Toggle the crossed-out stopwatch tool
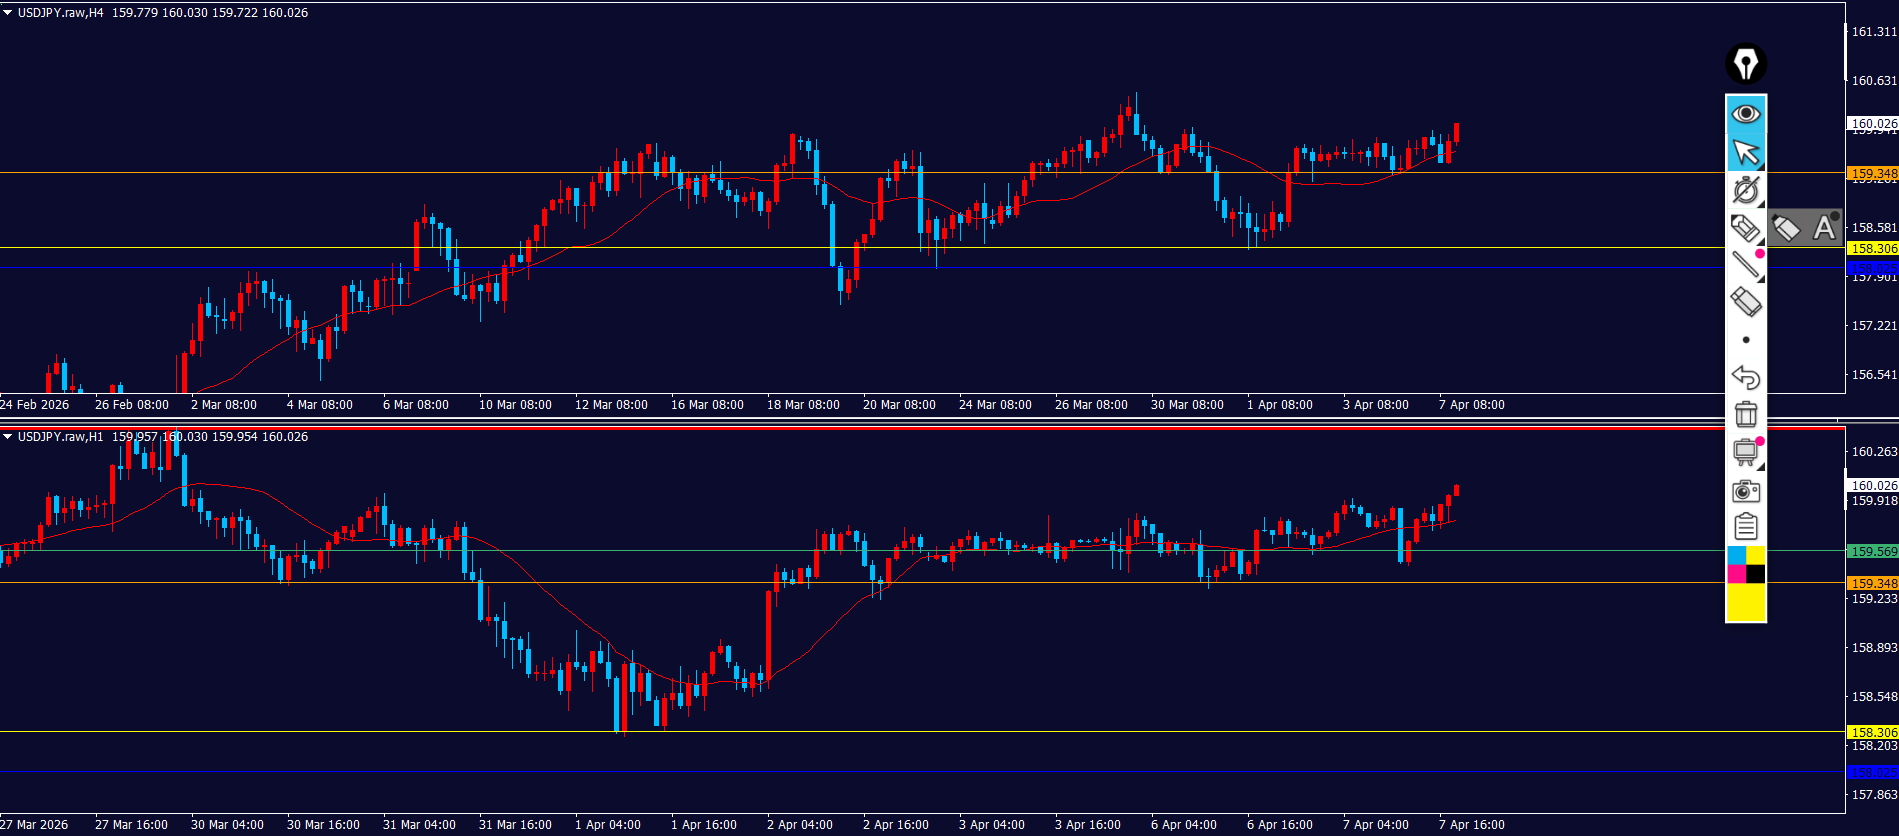Screen dimensions: 1899x836 point(1746,190)
